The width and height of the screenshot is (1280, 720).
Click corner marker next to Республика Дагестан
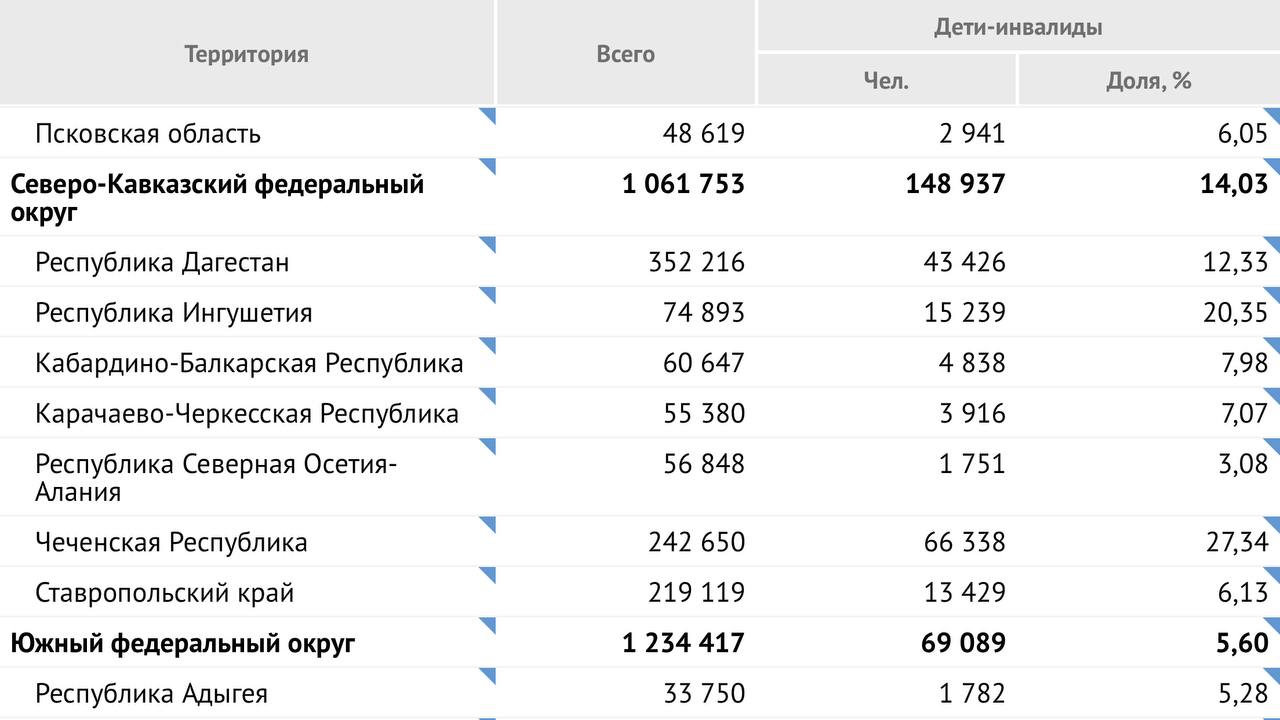coord(489,243)
